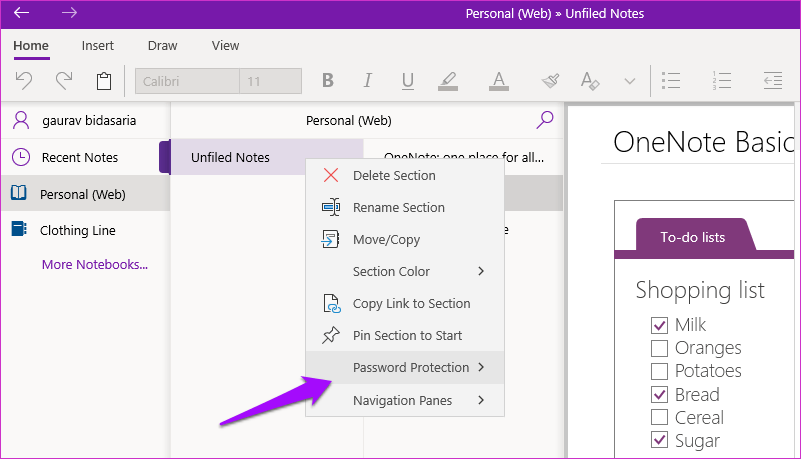Switch to the Home ribbon tab
801x459 pixels.
(31, 45)
